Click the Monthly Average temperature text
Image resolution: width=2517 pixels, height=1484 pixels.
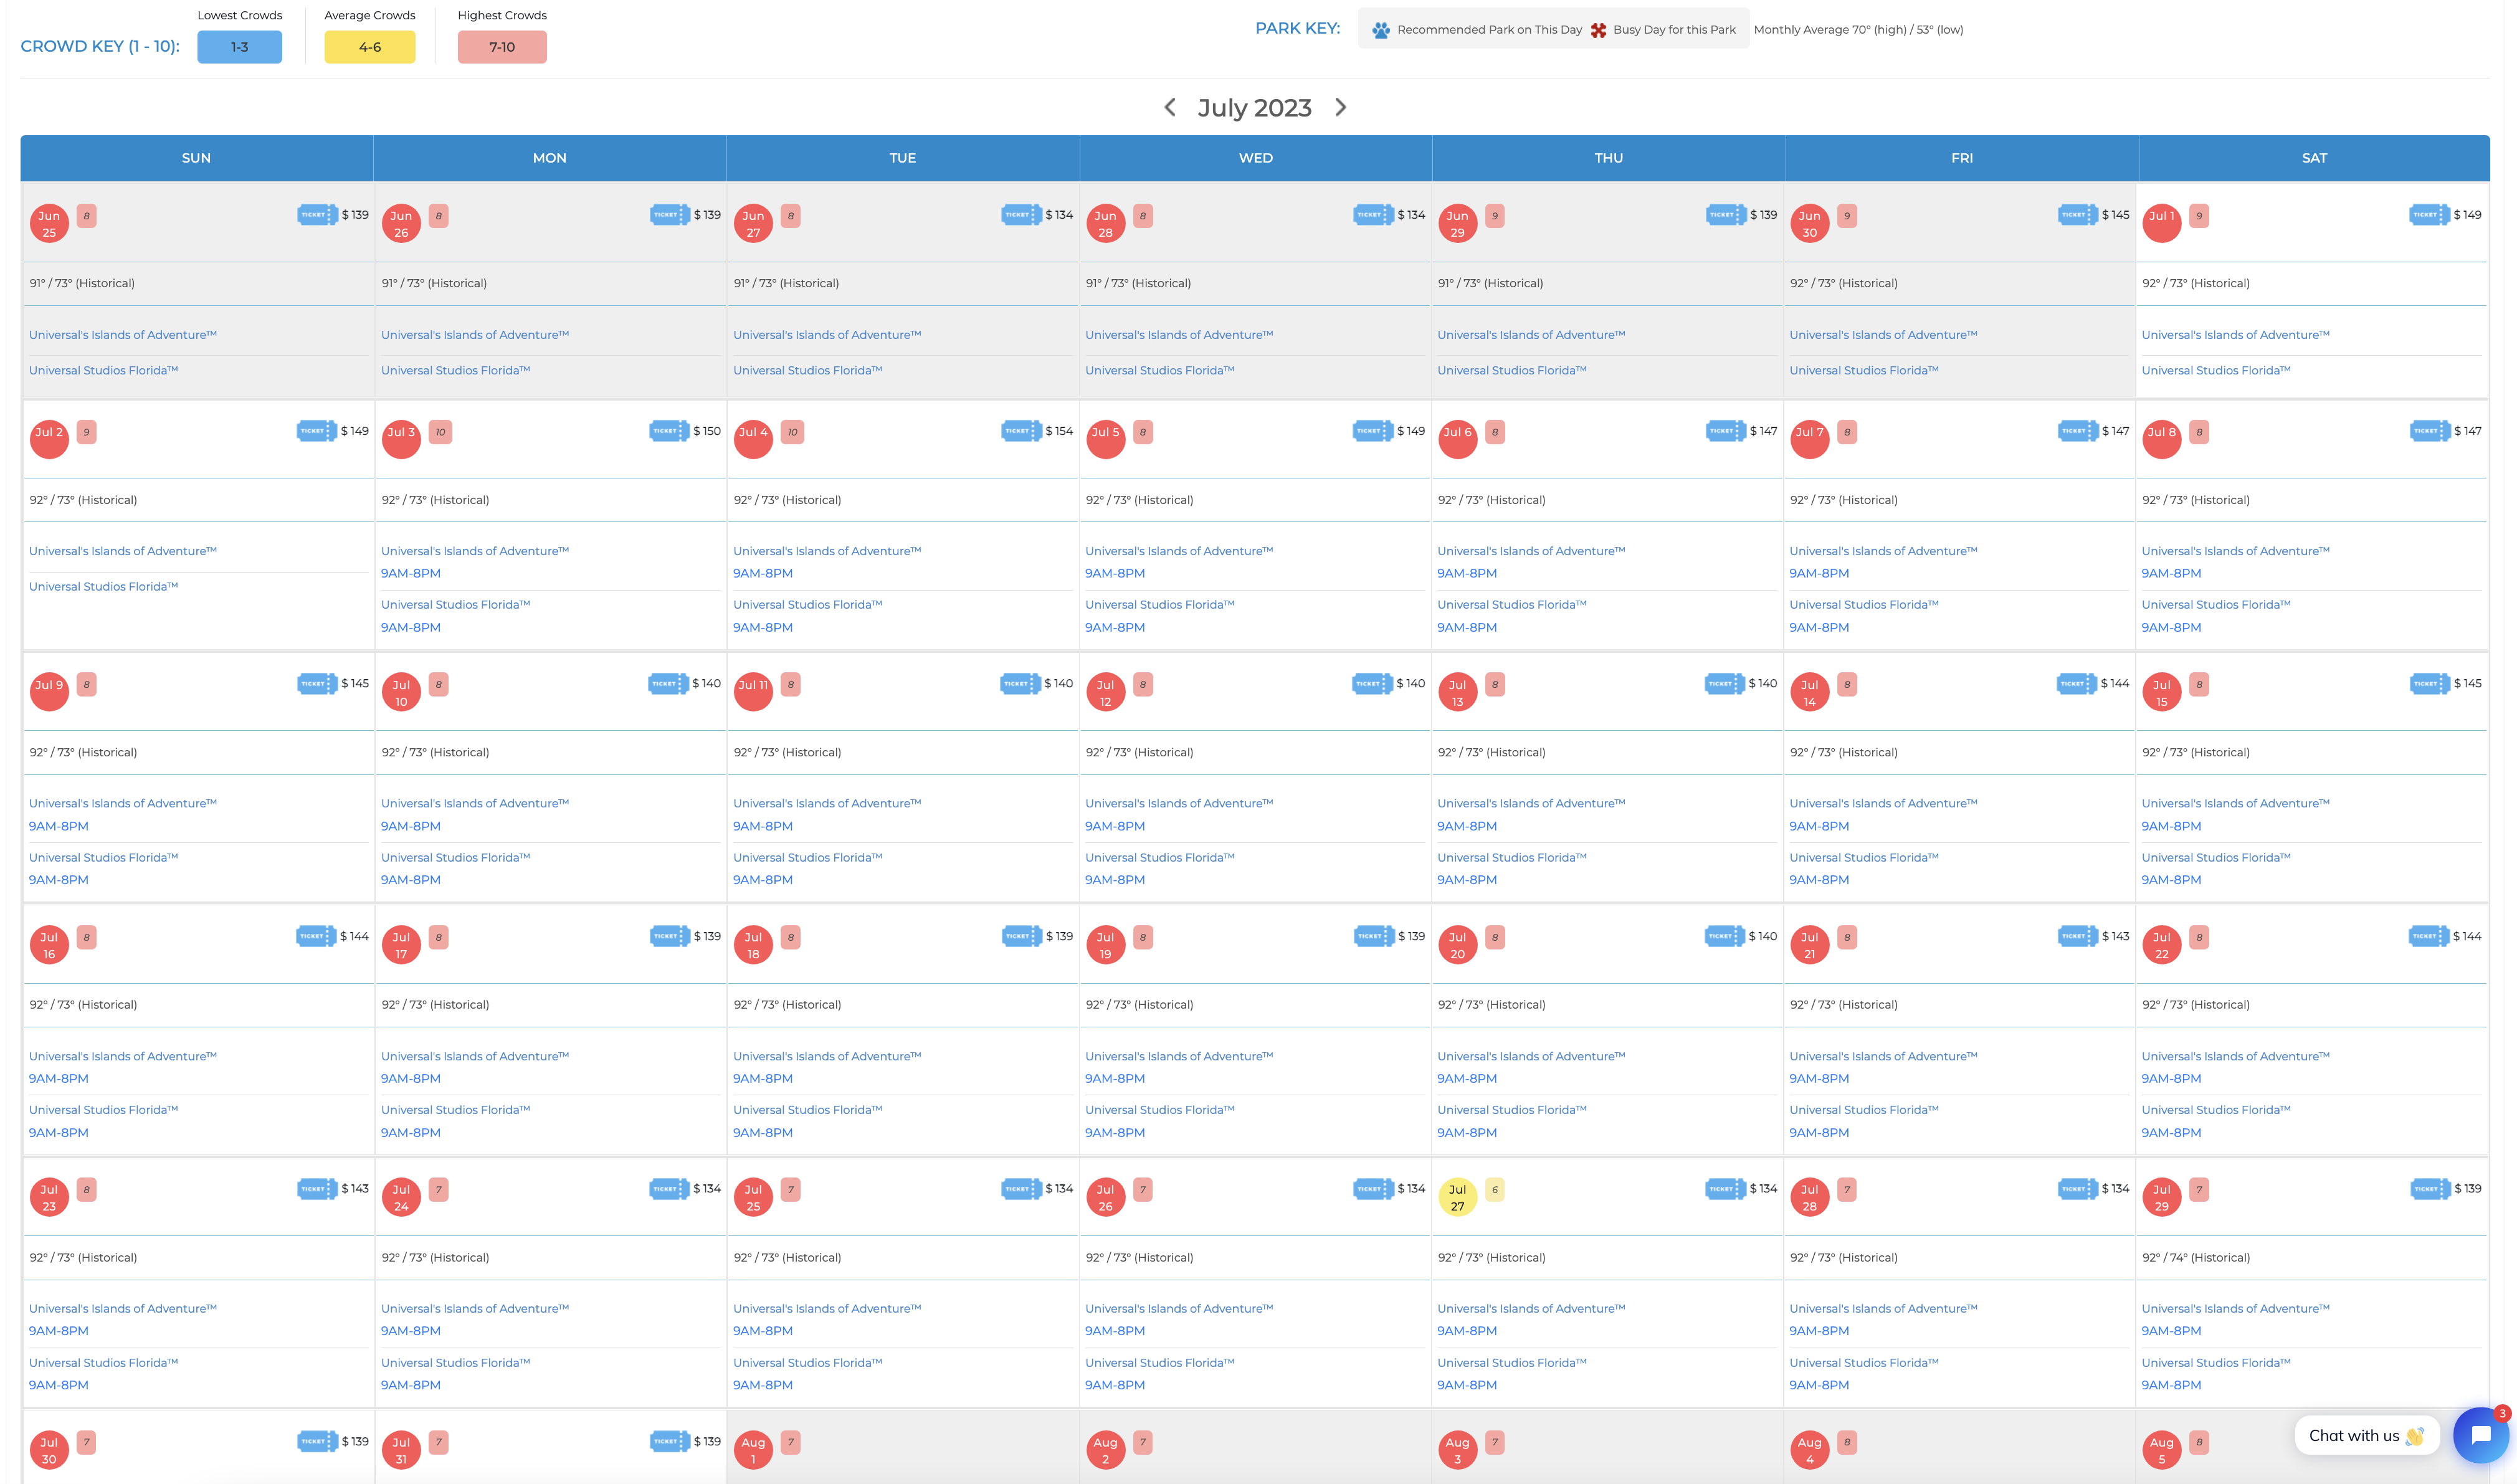[1858, 30]
